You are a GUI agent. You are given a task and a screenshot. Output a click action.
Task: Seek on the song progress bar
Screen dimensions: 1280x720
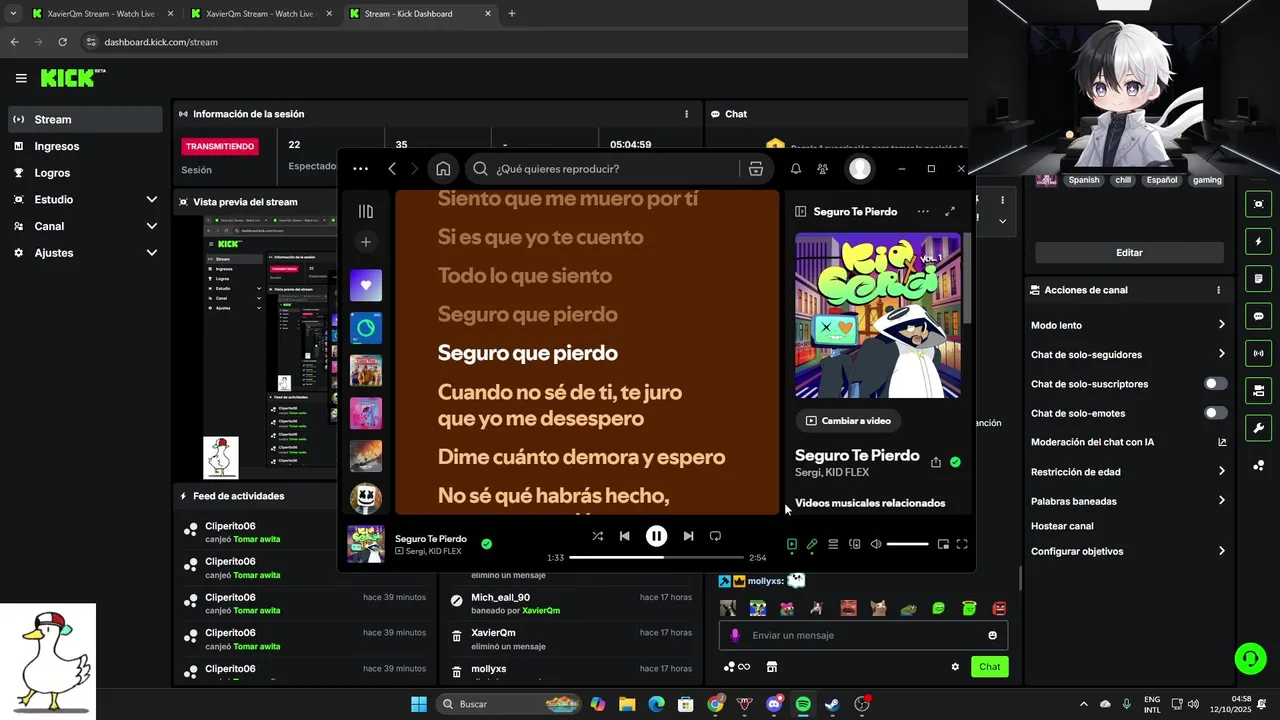[x=656, y=557]
